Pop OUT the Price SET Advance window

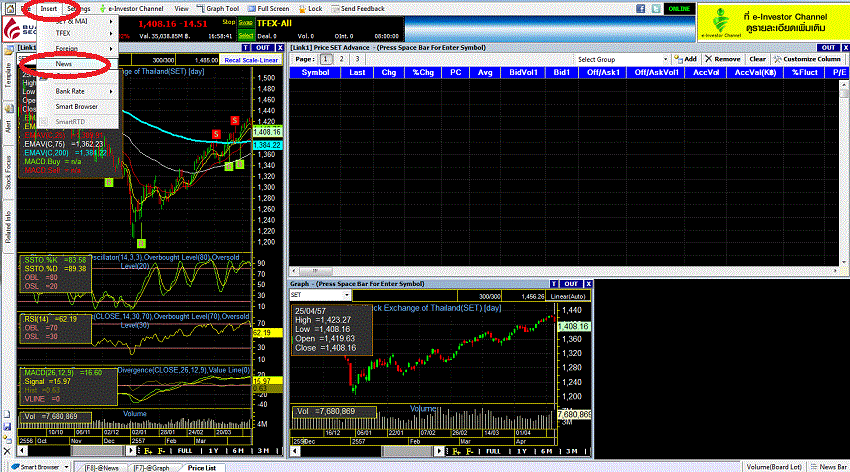(x=828, y=48)
